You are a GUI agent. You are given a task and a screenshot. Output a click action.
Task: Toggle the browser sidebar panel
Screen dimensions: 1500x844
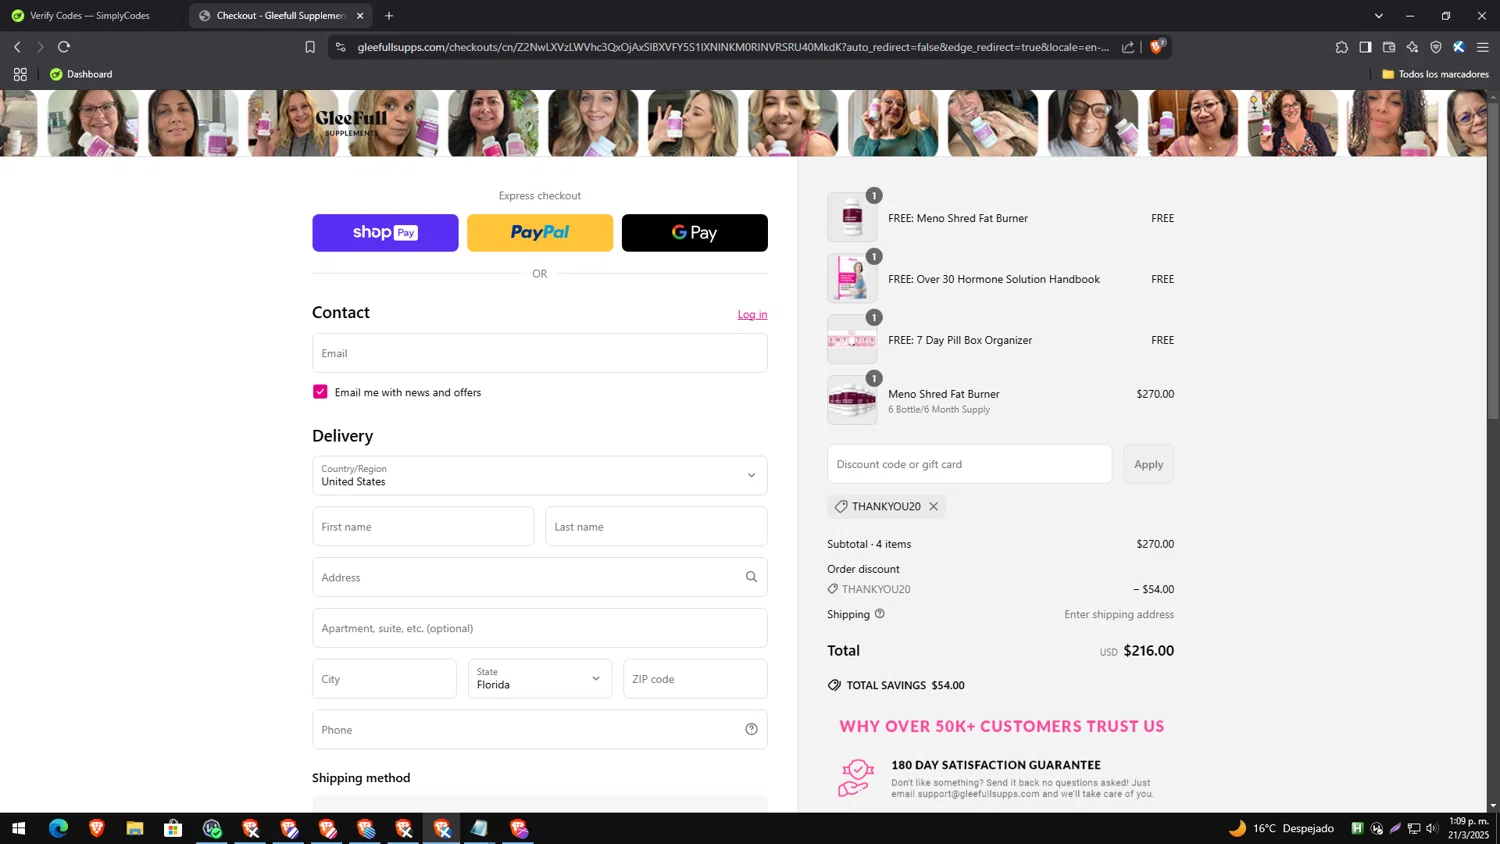pos(1365,47)
